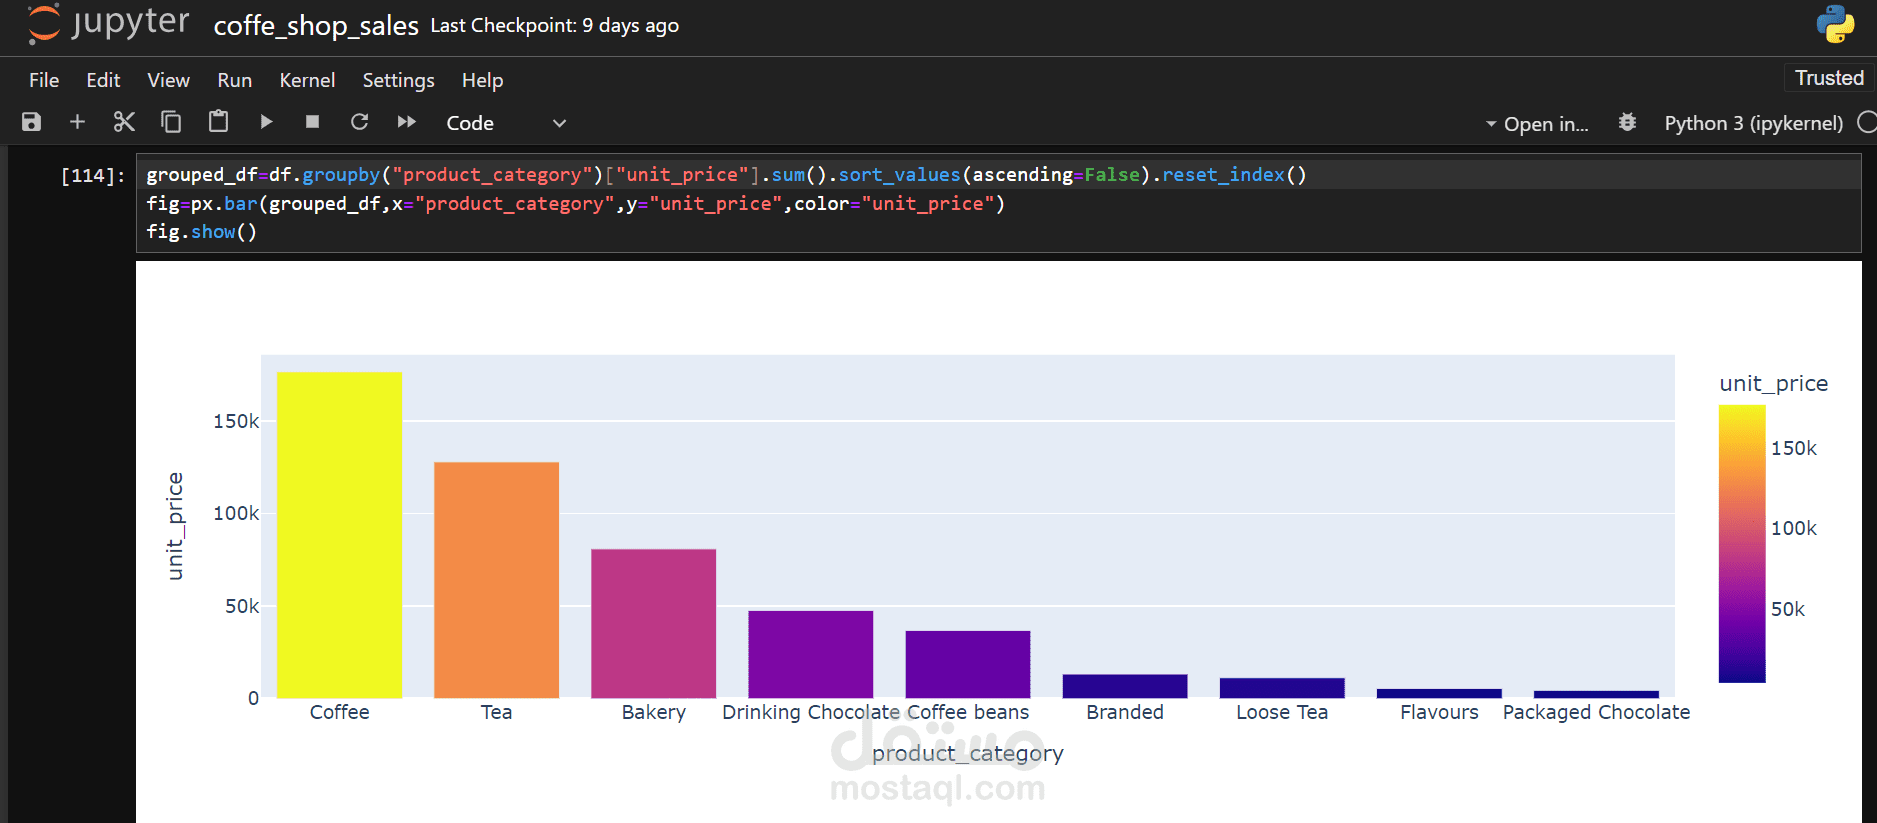Open the Settings menu
Screen dimensions: 1877x823
click(398, 80)
